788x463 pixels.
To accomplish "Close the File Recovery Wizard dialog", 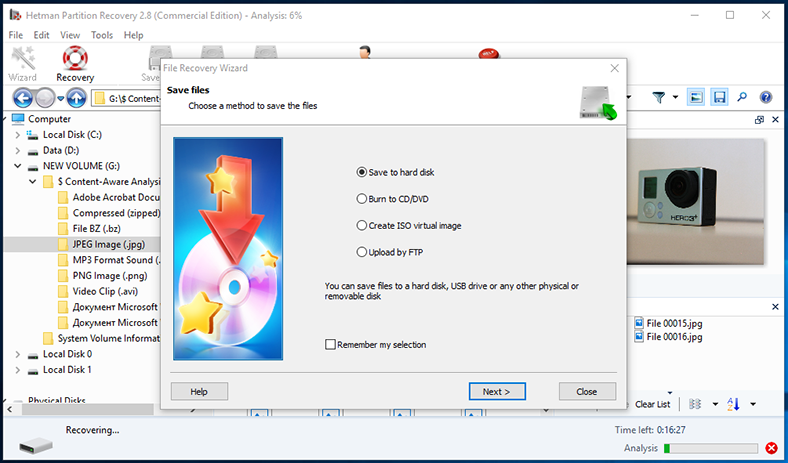I will pyautogui.click(x=615, y=68).
